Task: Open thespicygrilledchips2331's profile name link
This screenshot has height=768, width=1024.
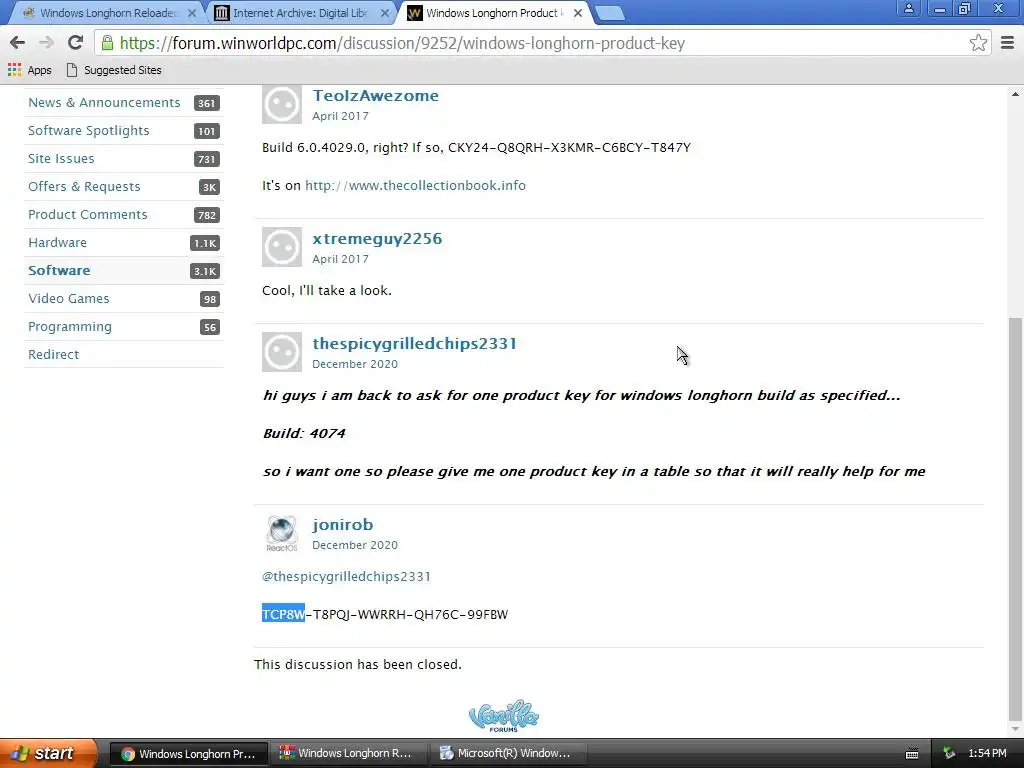Action: pyautogui.click(x=414, y=344)
